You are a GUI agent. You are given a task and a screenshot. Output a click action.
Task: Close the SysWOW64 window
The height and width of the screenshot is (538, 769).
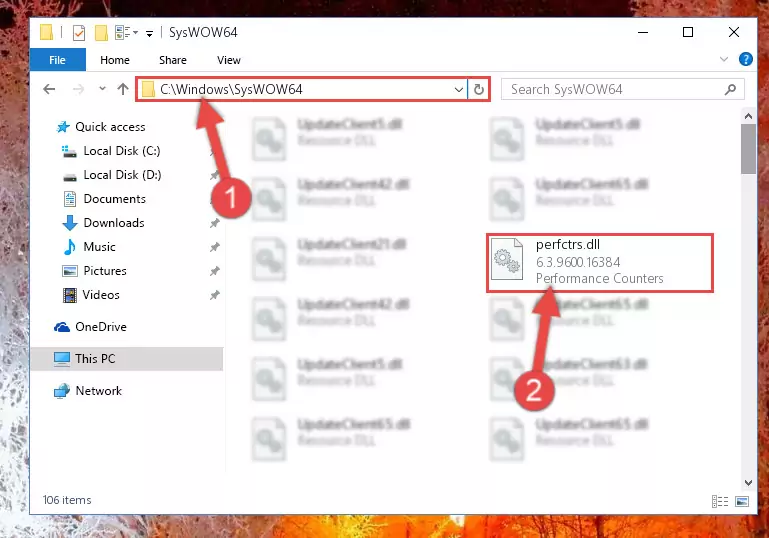point(734,32)
